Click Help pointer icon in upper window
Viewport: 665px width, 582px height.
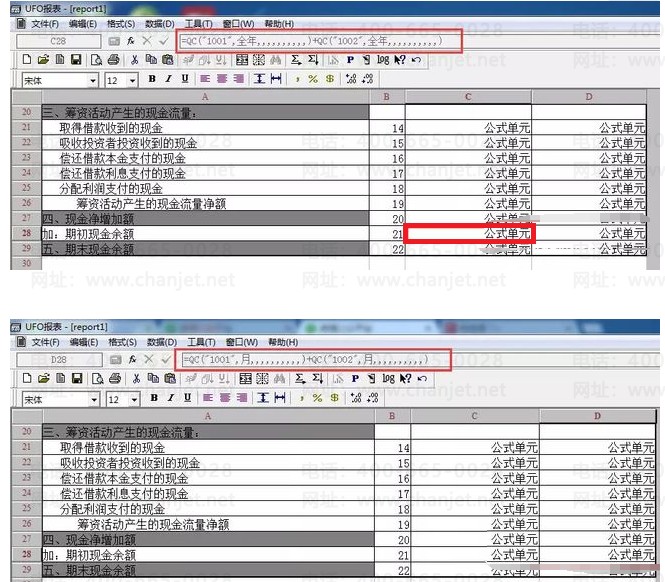[x=400, y=60]
